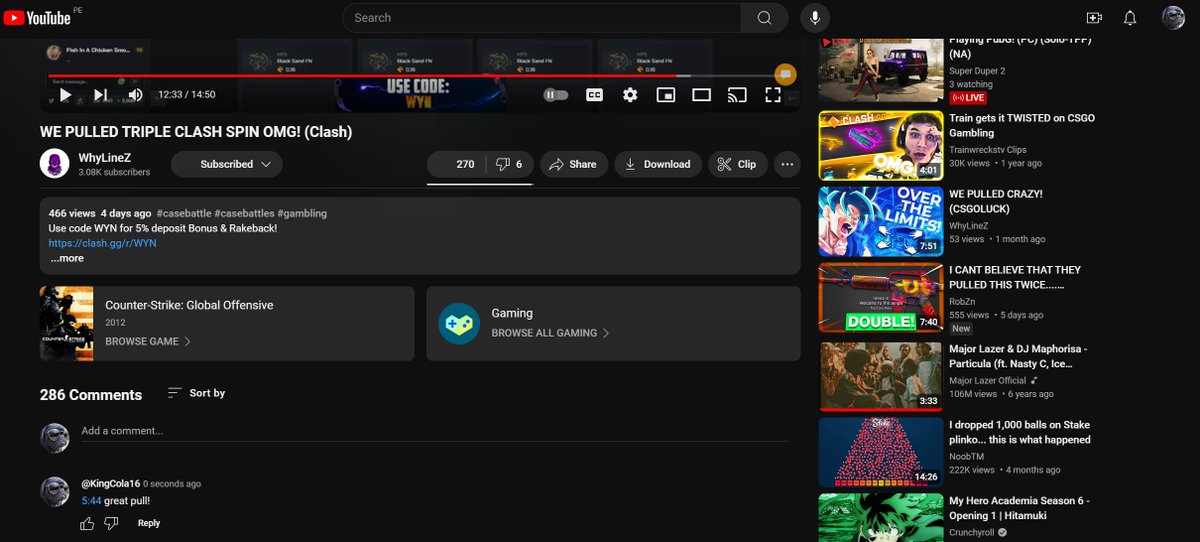Open Major Lazer Particula video thumbnail
The height and width of the screenshot is (542, 1200).
point(880,375)
